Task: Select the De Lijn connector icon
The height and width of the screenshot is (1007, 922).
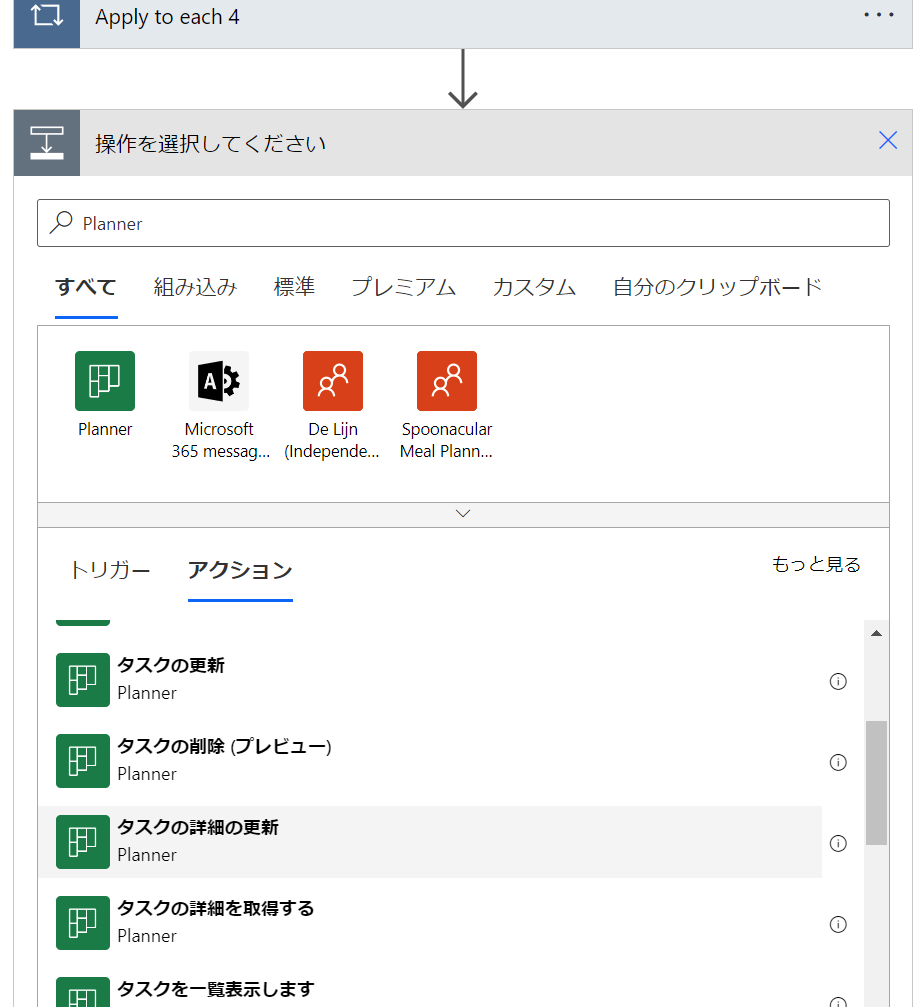Action: pos(333,381)
